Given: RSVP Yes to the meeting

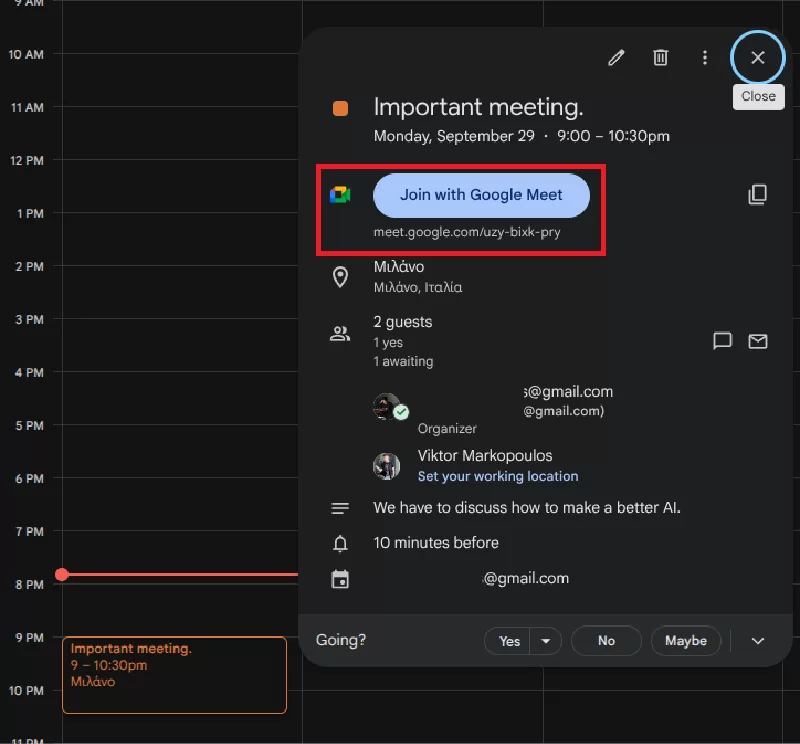Looking at the screenshot, I should [509, 641].
